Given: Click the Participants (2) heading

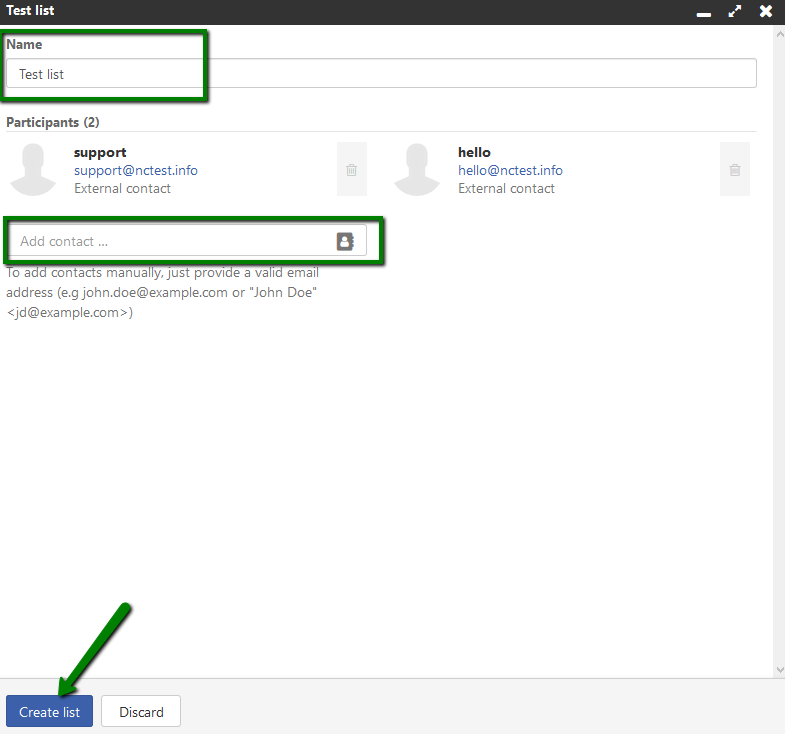Looking at the screenshot, I should 53,122.
